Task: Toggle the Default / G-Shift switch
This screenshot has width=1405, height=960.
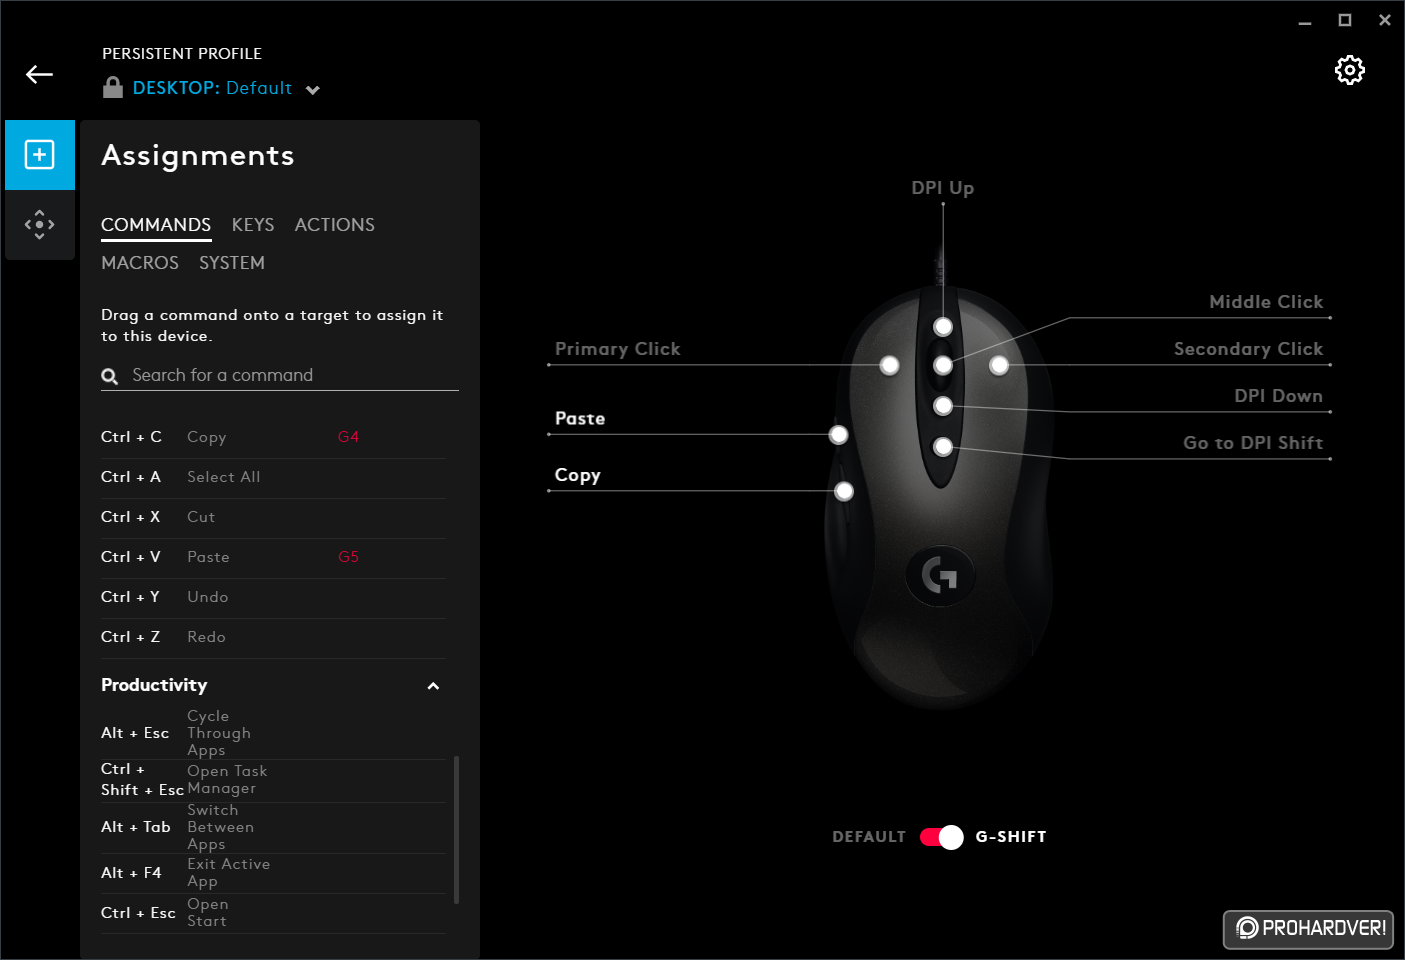Action: [941, 837]
